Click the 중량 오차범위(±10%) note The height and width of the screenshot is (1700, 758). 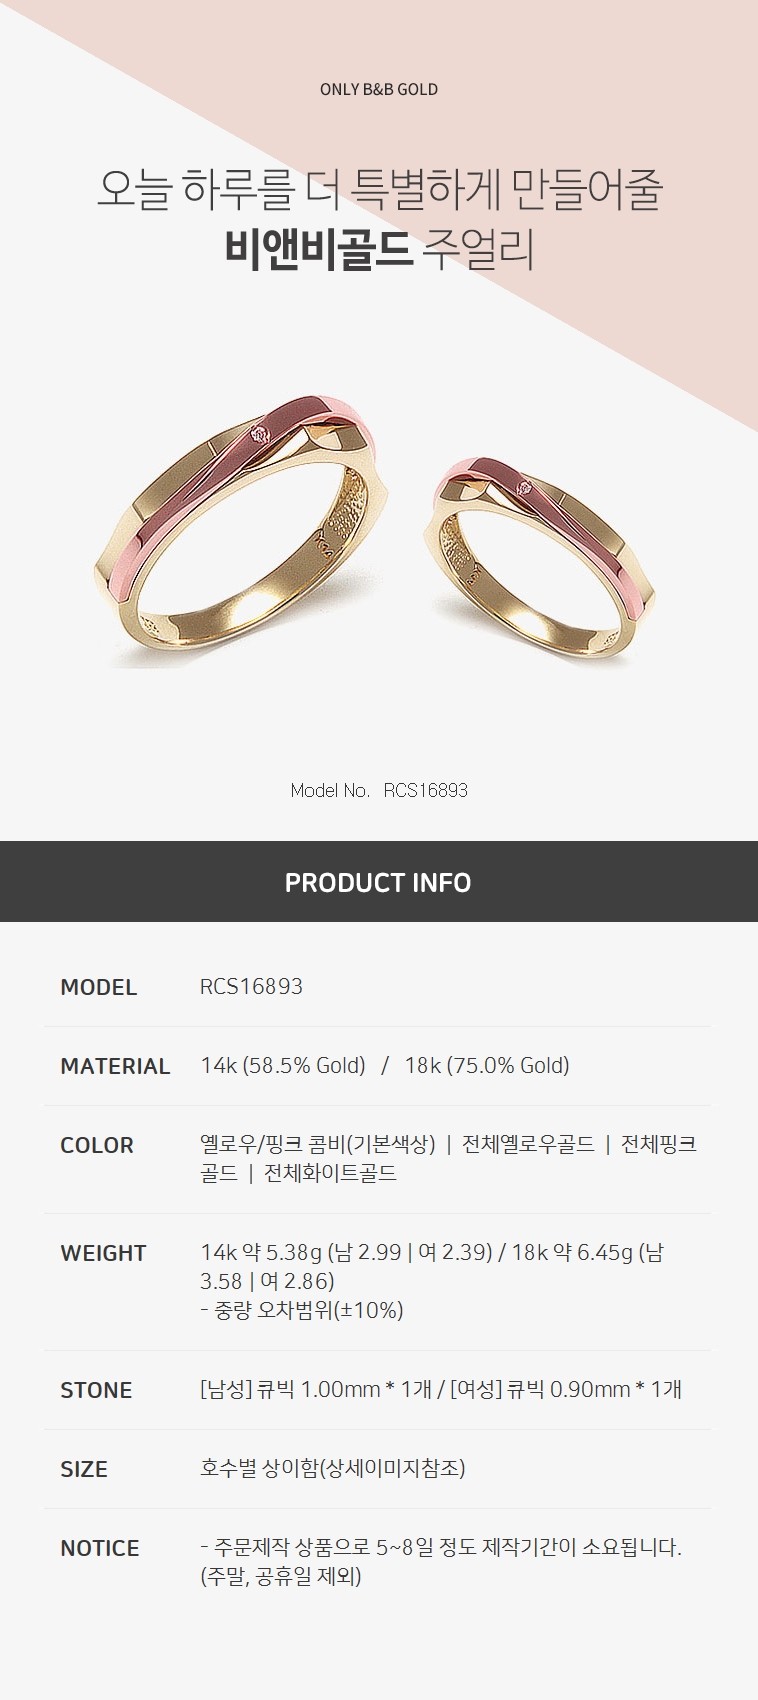[x=309, y=1310]
